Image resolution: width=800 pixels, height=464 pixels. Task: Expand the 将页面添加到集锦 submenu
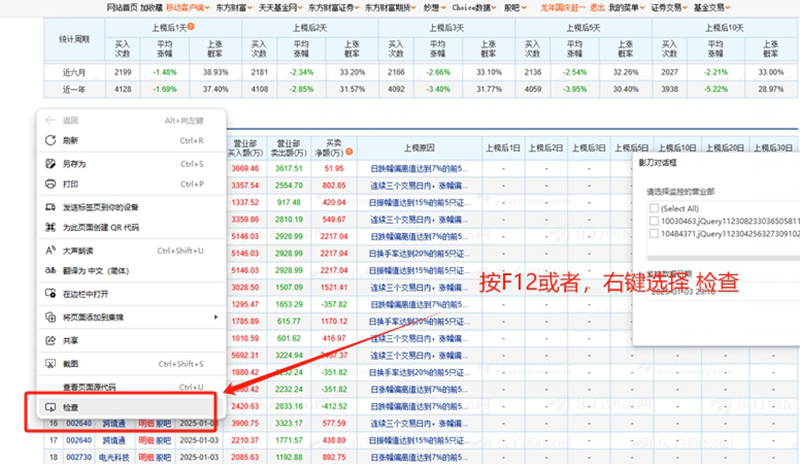click(x=131, y=317)
